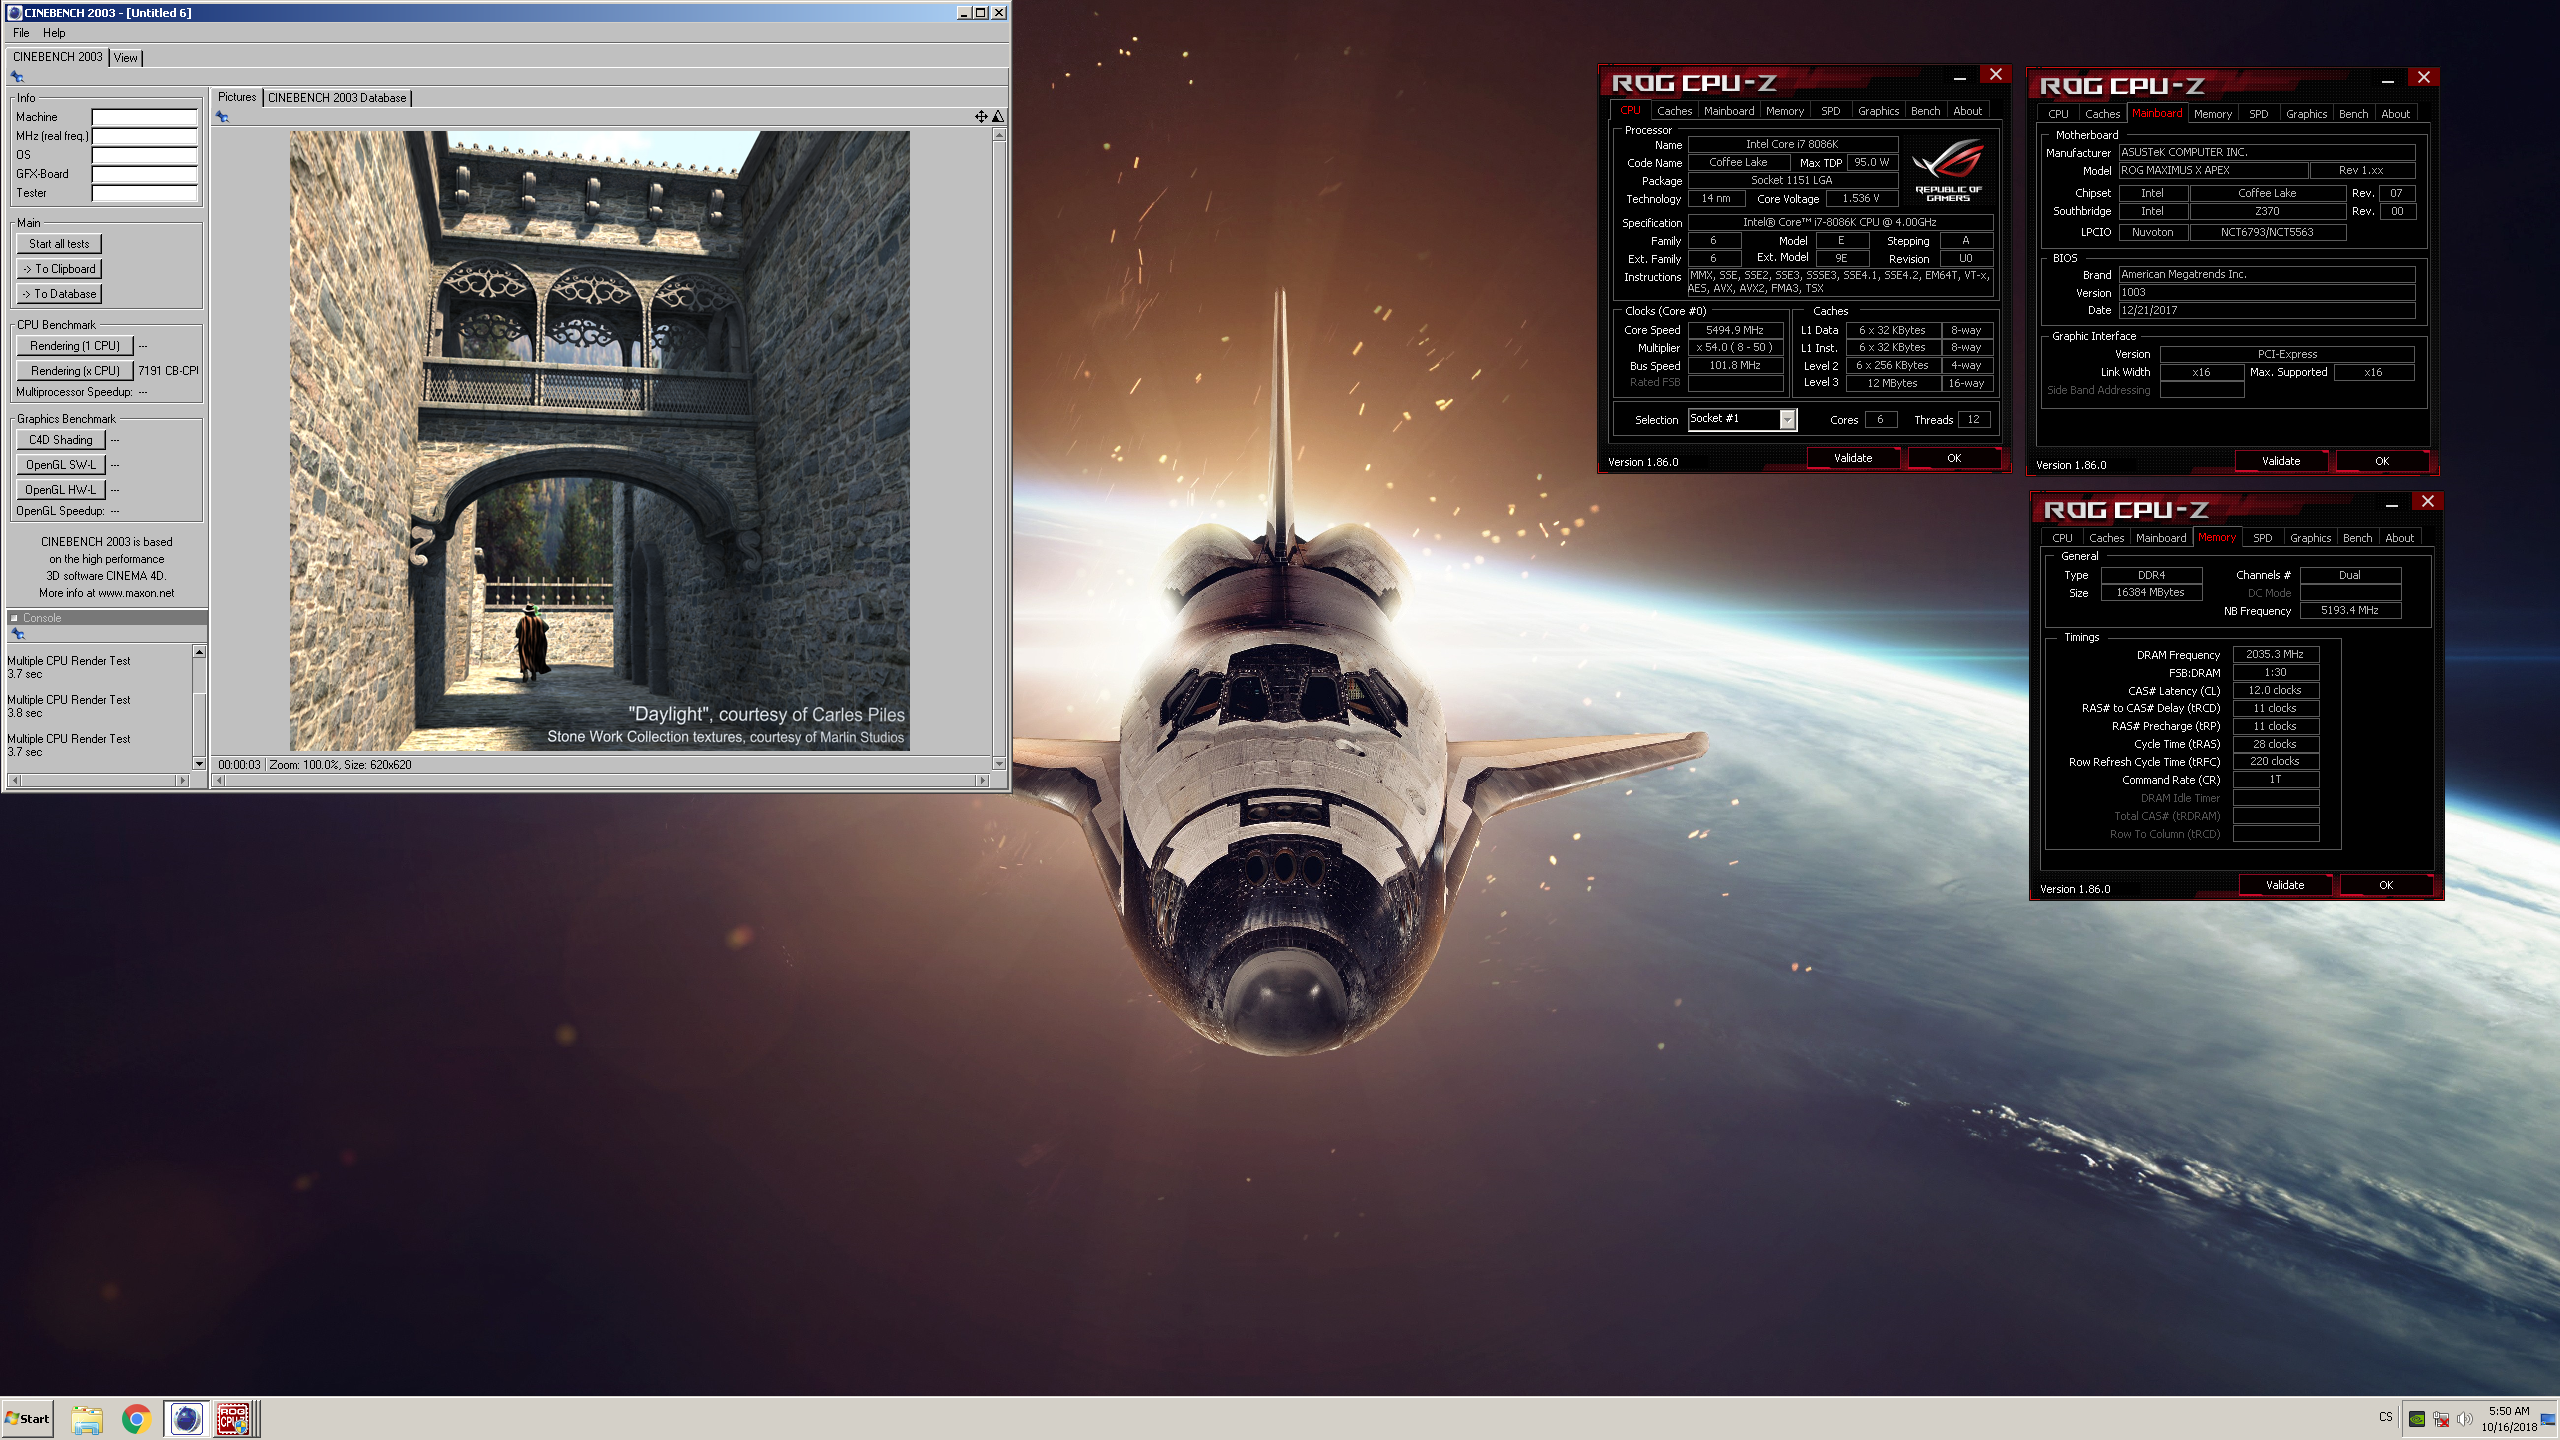Click Validate in the Mainboard CPU-Z window

pyautogui.click(x=2281, y=461)
